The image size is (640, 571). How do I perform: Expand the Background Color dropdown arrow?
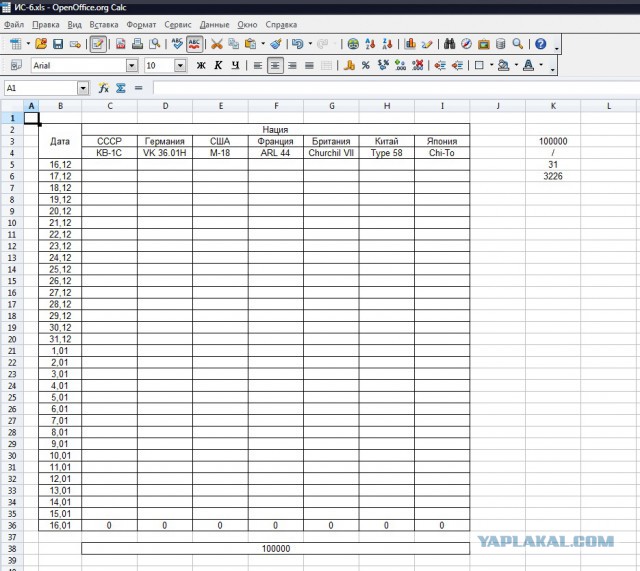(516, 65)
